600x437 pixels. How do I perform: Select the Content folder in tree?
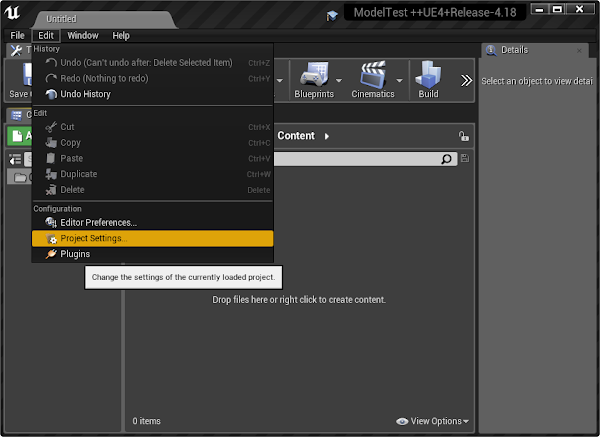tap(20, 177)
